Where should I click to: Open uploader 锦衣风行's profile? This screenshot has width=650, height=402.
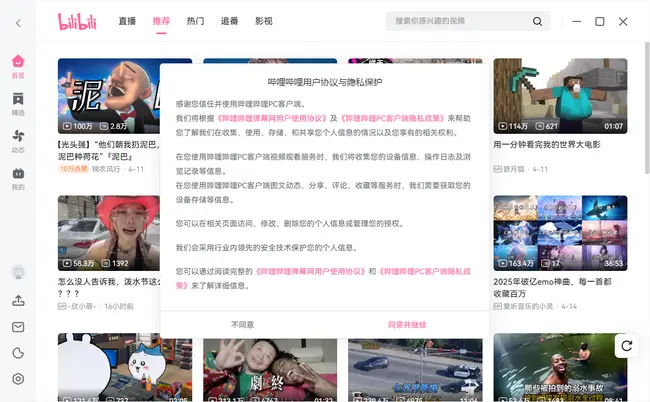[x=106, y=169]
